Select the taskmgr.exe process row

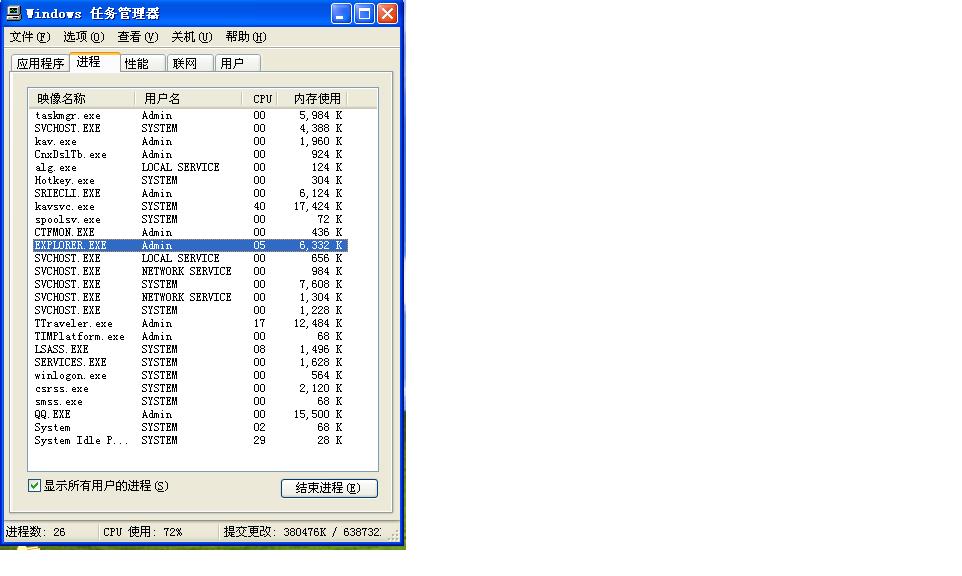point(189,115)
